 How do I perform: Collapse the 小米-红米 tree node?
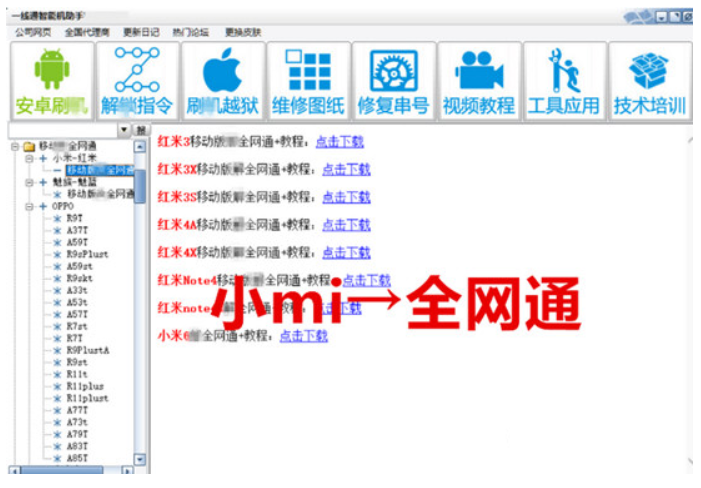(x=29, y=159)
